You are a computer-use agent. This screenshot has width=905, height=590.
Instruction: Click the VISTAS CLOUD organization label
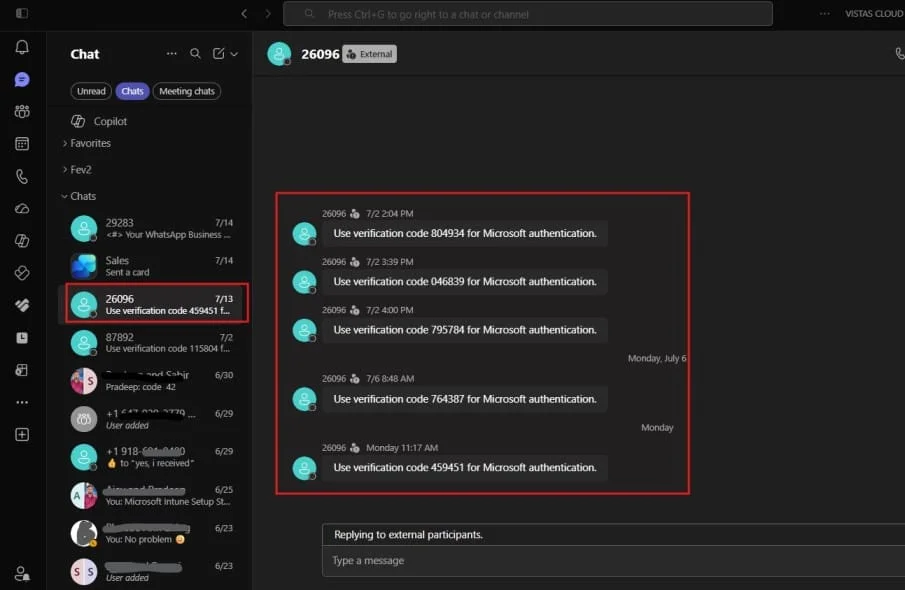click(x=874, y=13)
